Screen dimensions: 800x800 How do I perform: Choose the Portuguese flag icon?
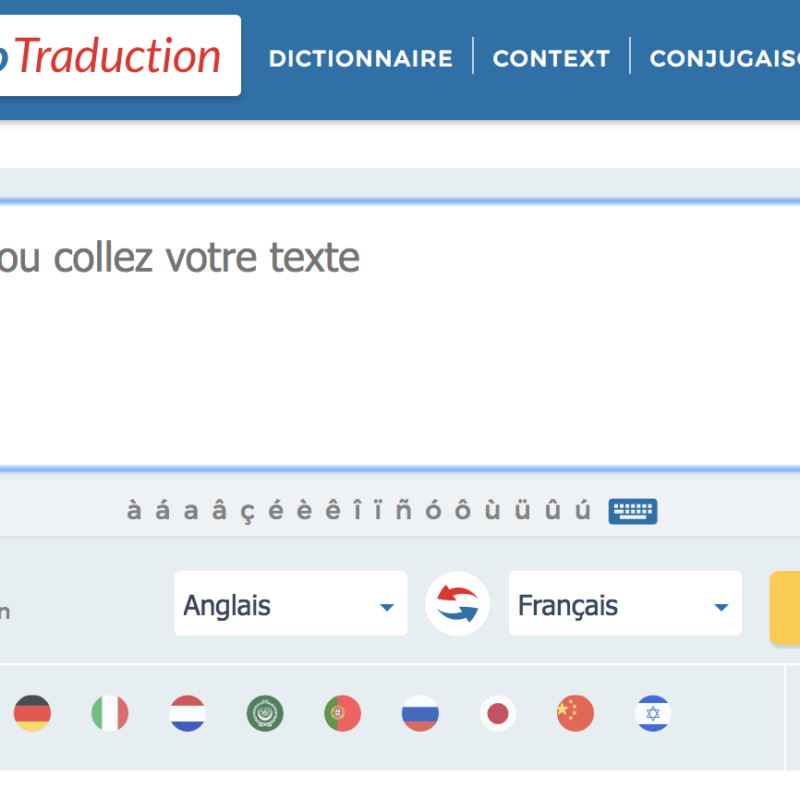(x=342, y=713)
